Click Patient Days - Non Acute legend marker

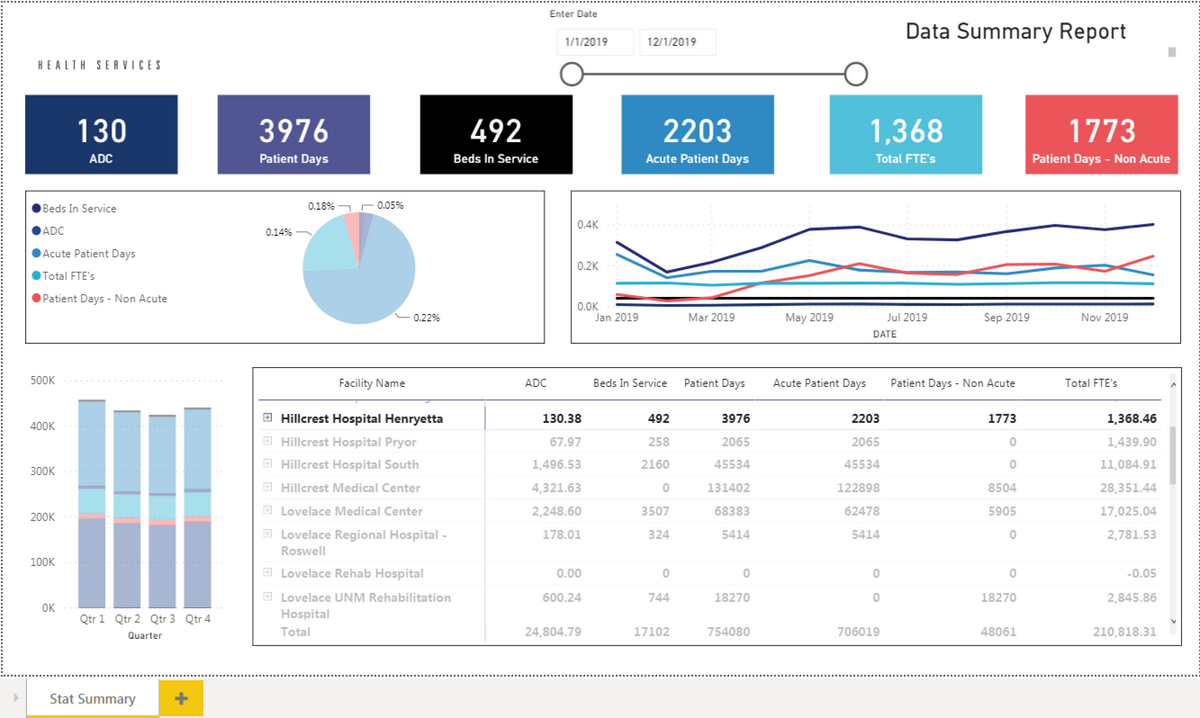(x=37, y=299)
